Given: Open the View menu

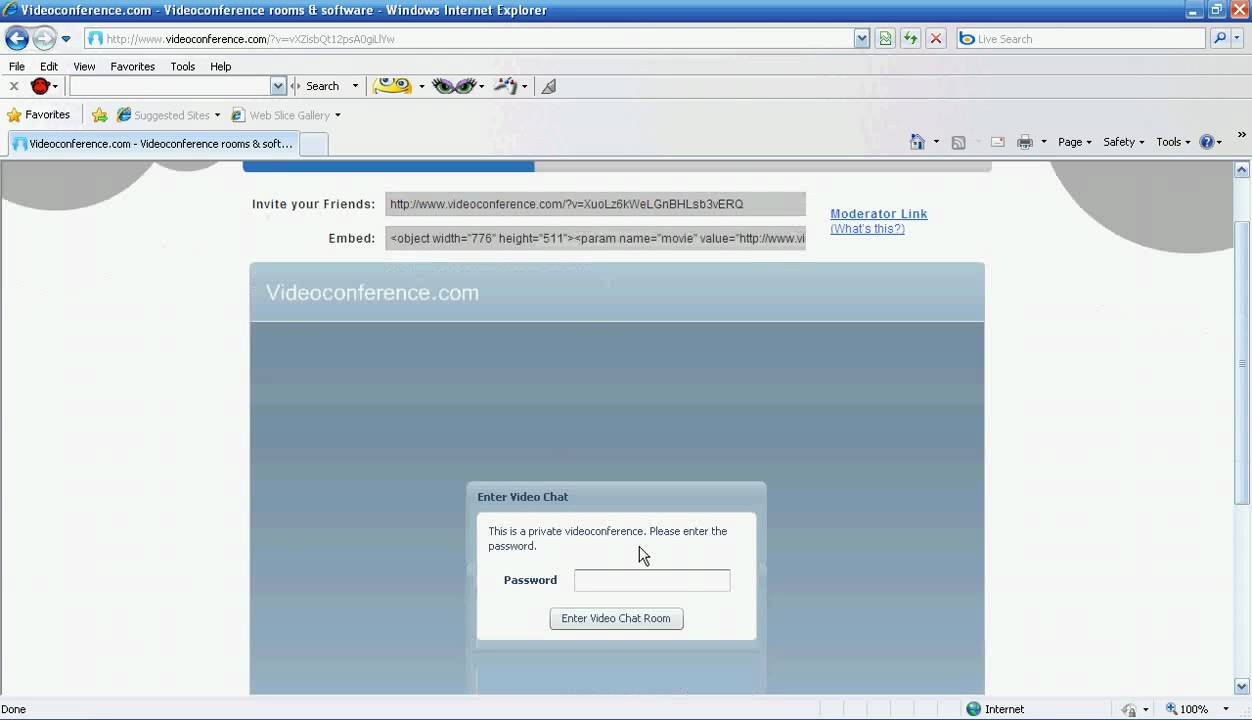Looking at the screenshot, I should click(84, 66).
